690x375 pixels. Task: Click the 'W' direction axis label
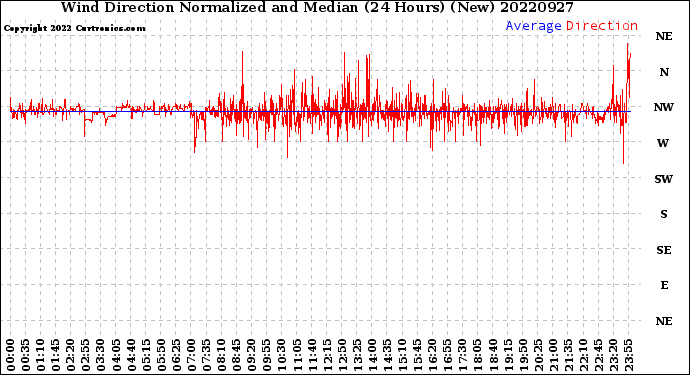(x=663, y=143)
